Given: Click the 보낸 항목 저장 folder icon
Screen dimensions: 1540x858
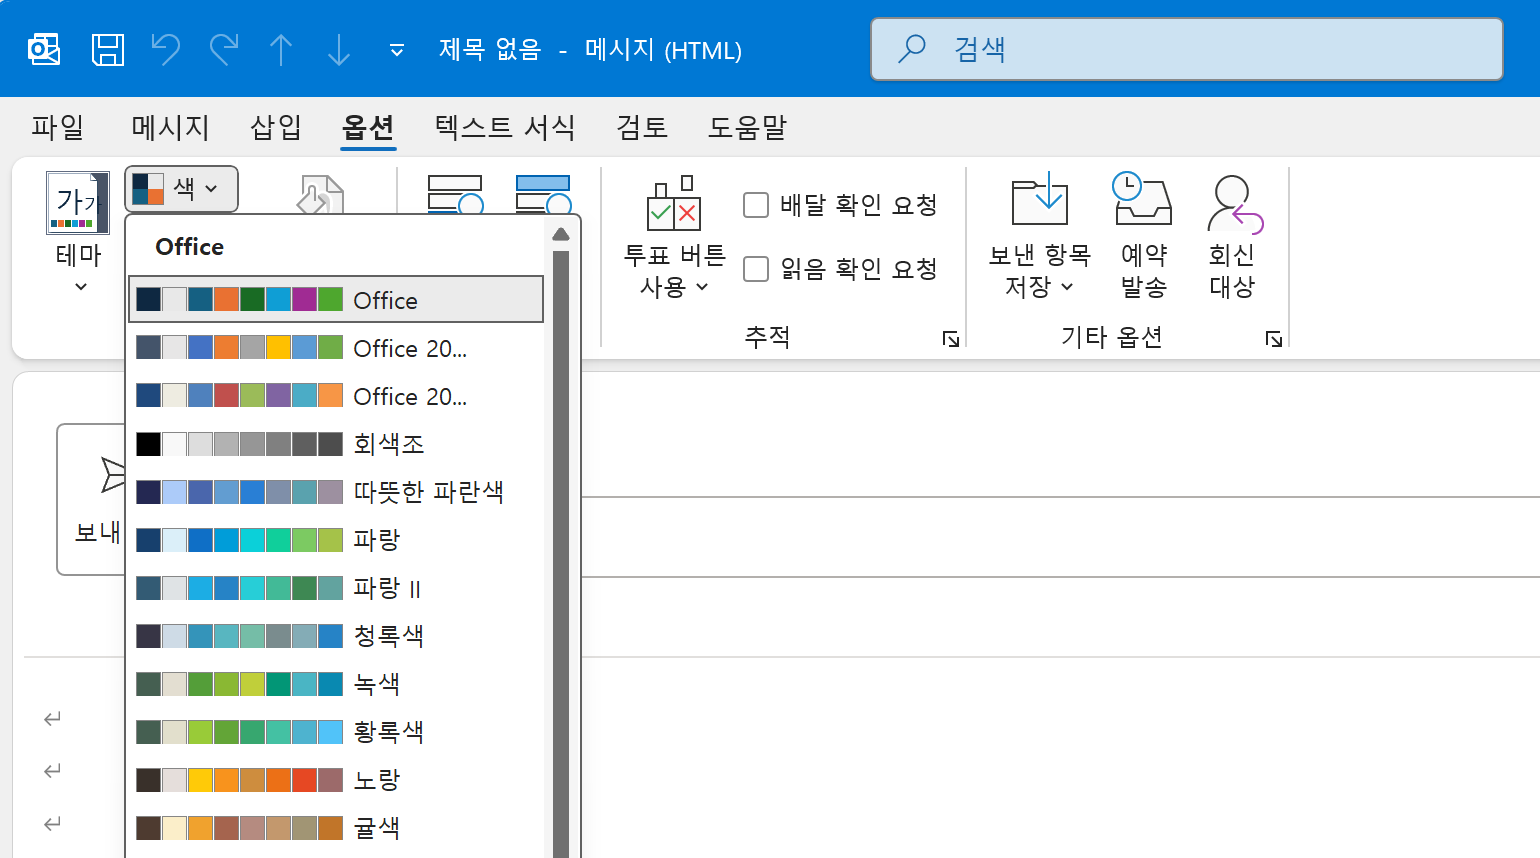Looking at the screenshot, I should 1040,199.
